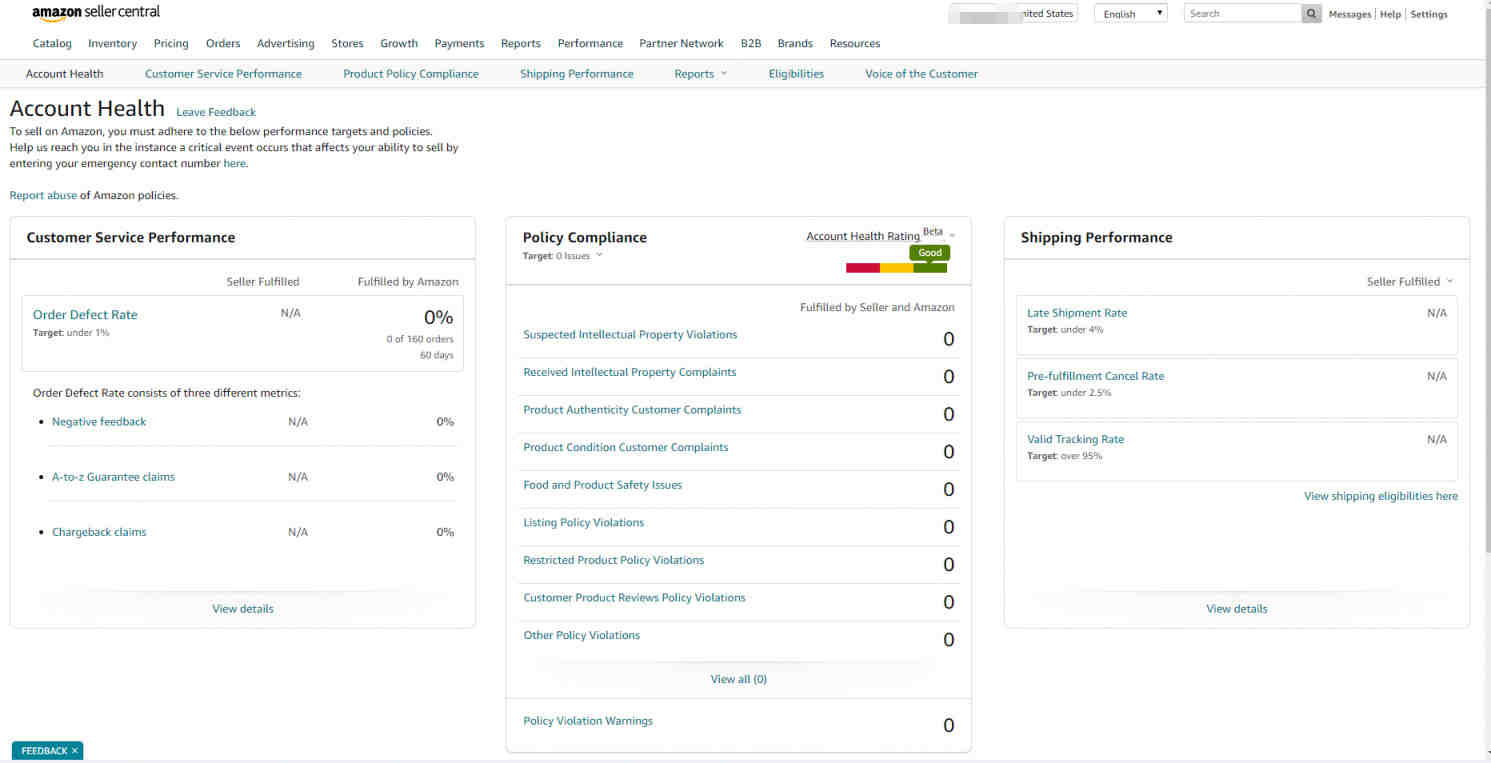This screenshot has width=1491, height=763.
Task: Click the Good rating badge
Action: pos(930,253)
